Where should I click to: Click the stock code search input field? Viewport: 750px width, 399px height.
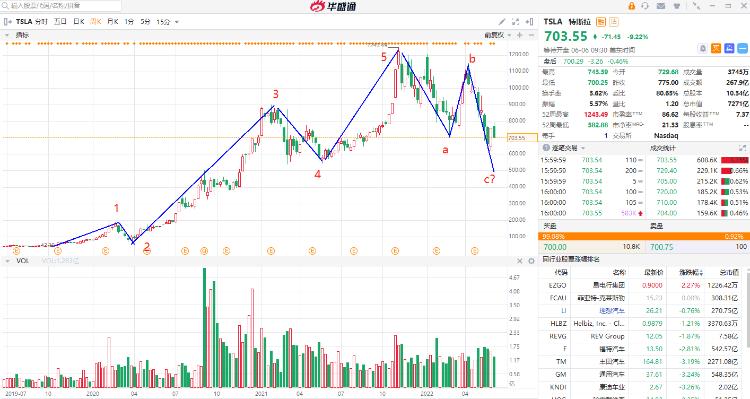point(60,6)
